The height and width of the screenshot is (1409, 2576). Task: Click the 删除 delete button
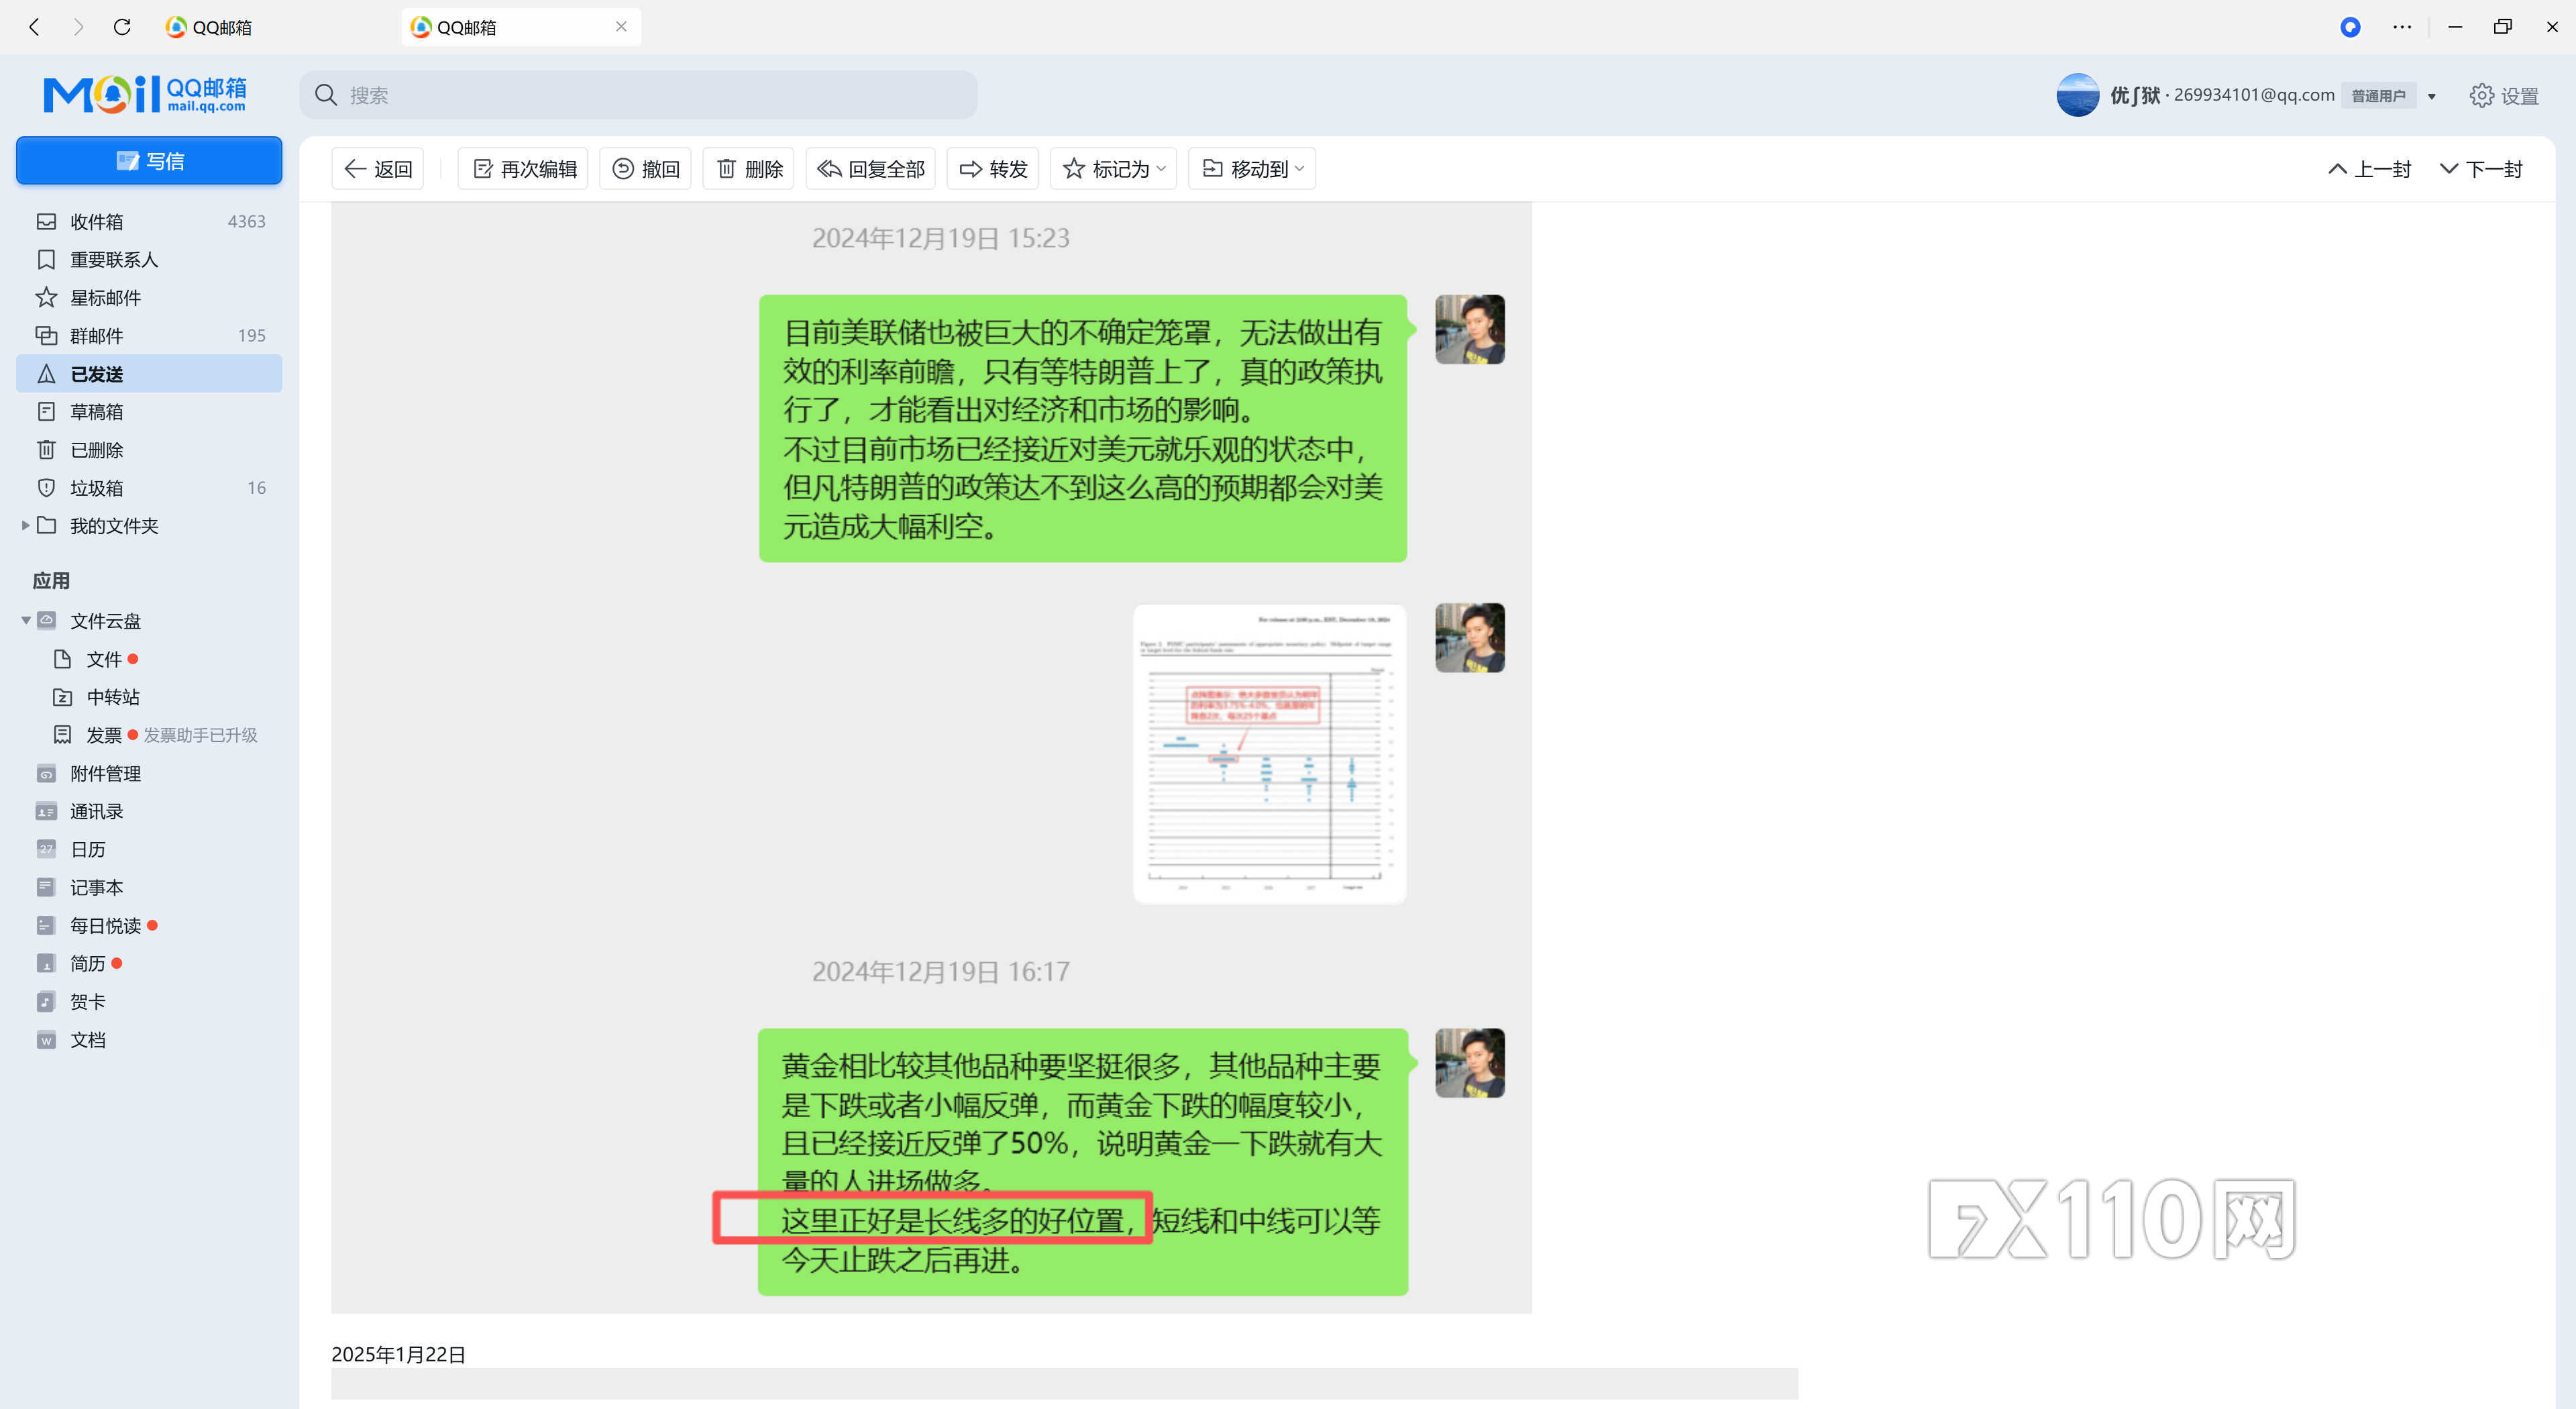tap(749, 169)
